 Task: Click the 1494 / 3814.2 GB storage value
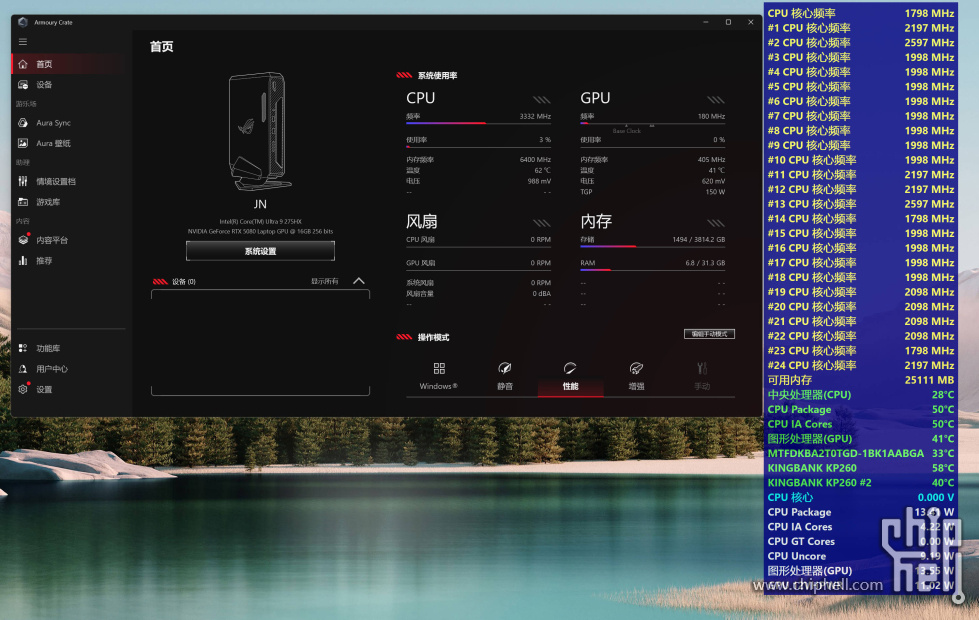tap(699, 239)
